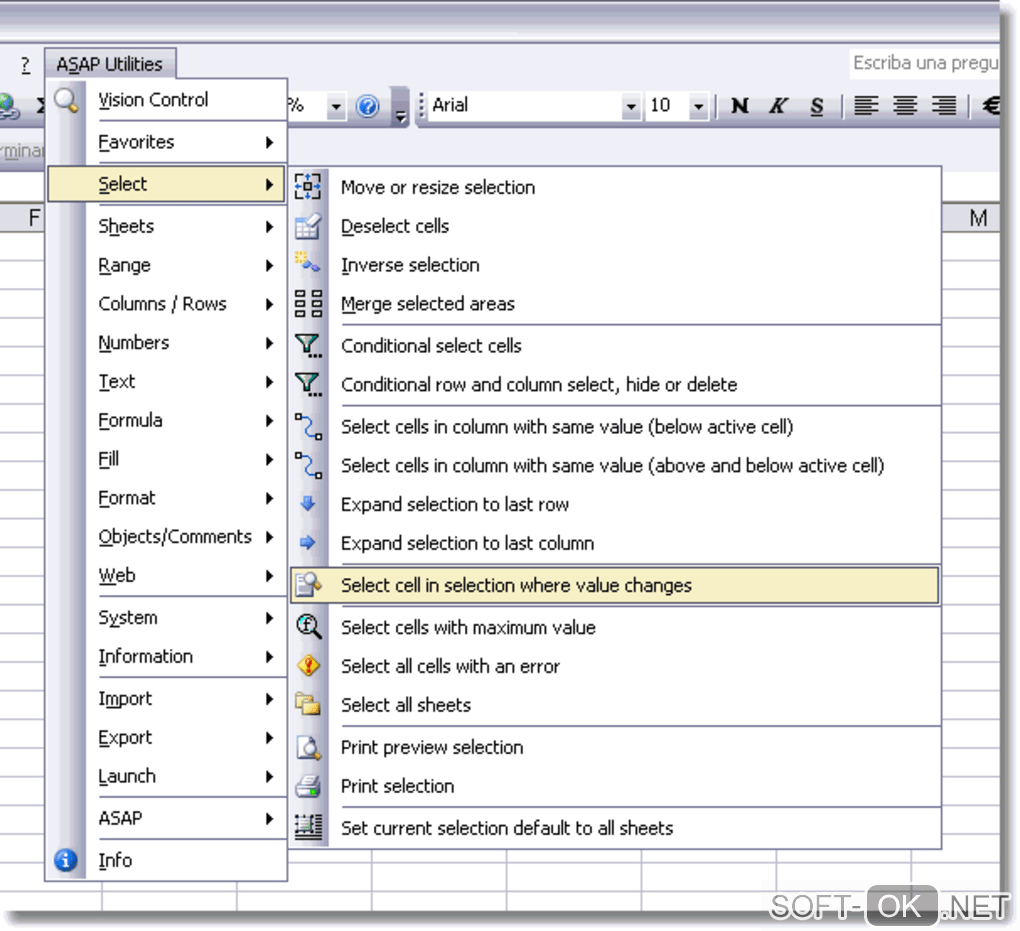Click funnel icon for conditional row and column select
1020x931 pixels.
tap(308, 385)
